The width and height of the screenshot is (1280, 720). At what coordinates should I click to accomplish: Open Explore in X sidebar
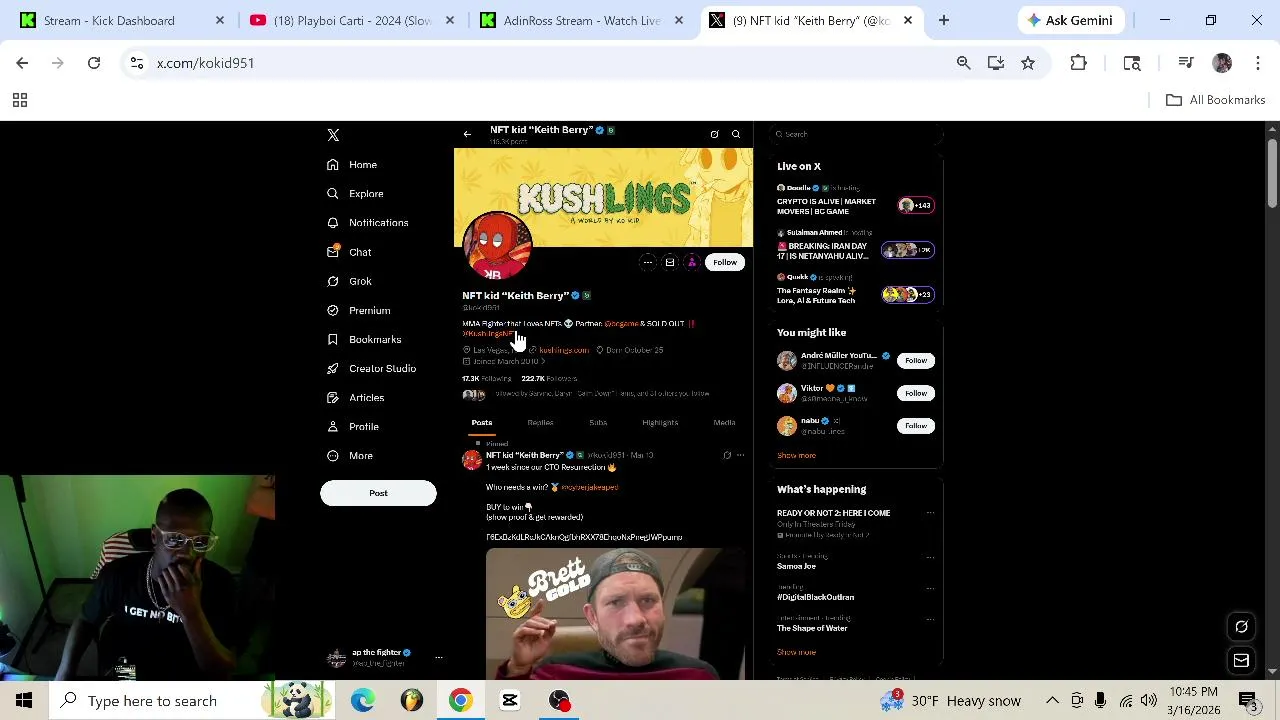355,193
